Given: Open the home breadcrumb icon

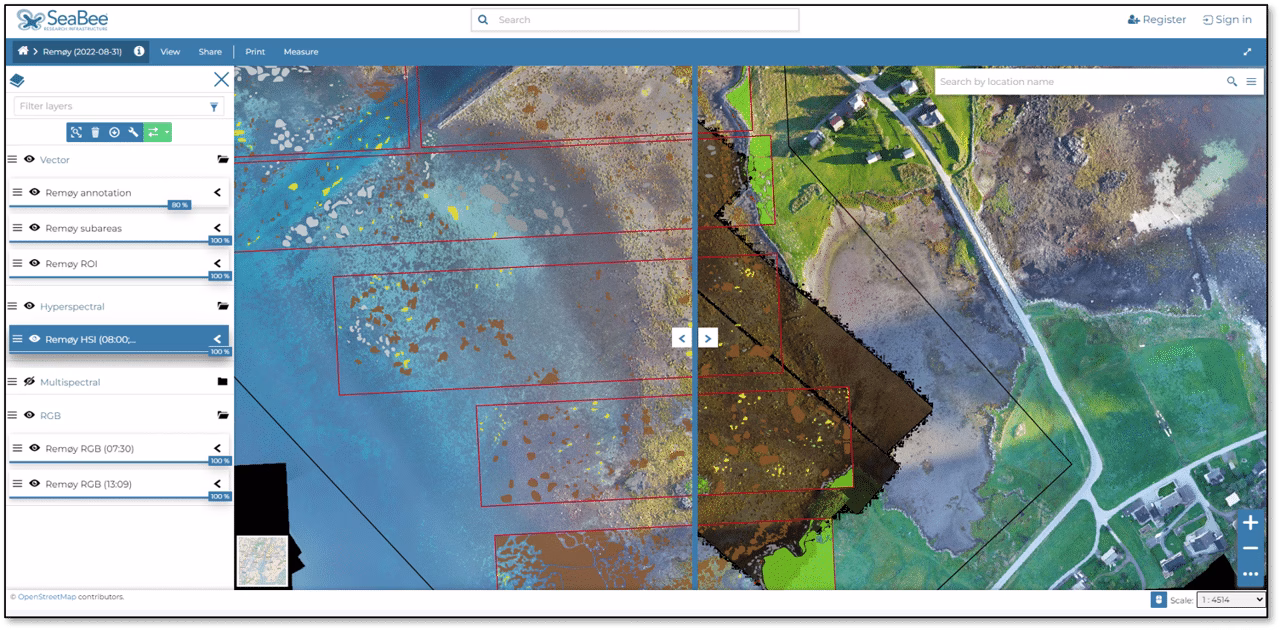Looking at the screenshot, I should 22,51.
